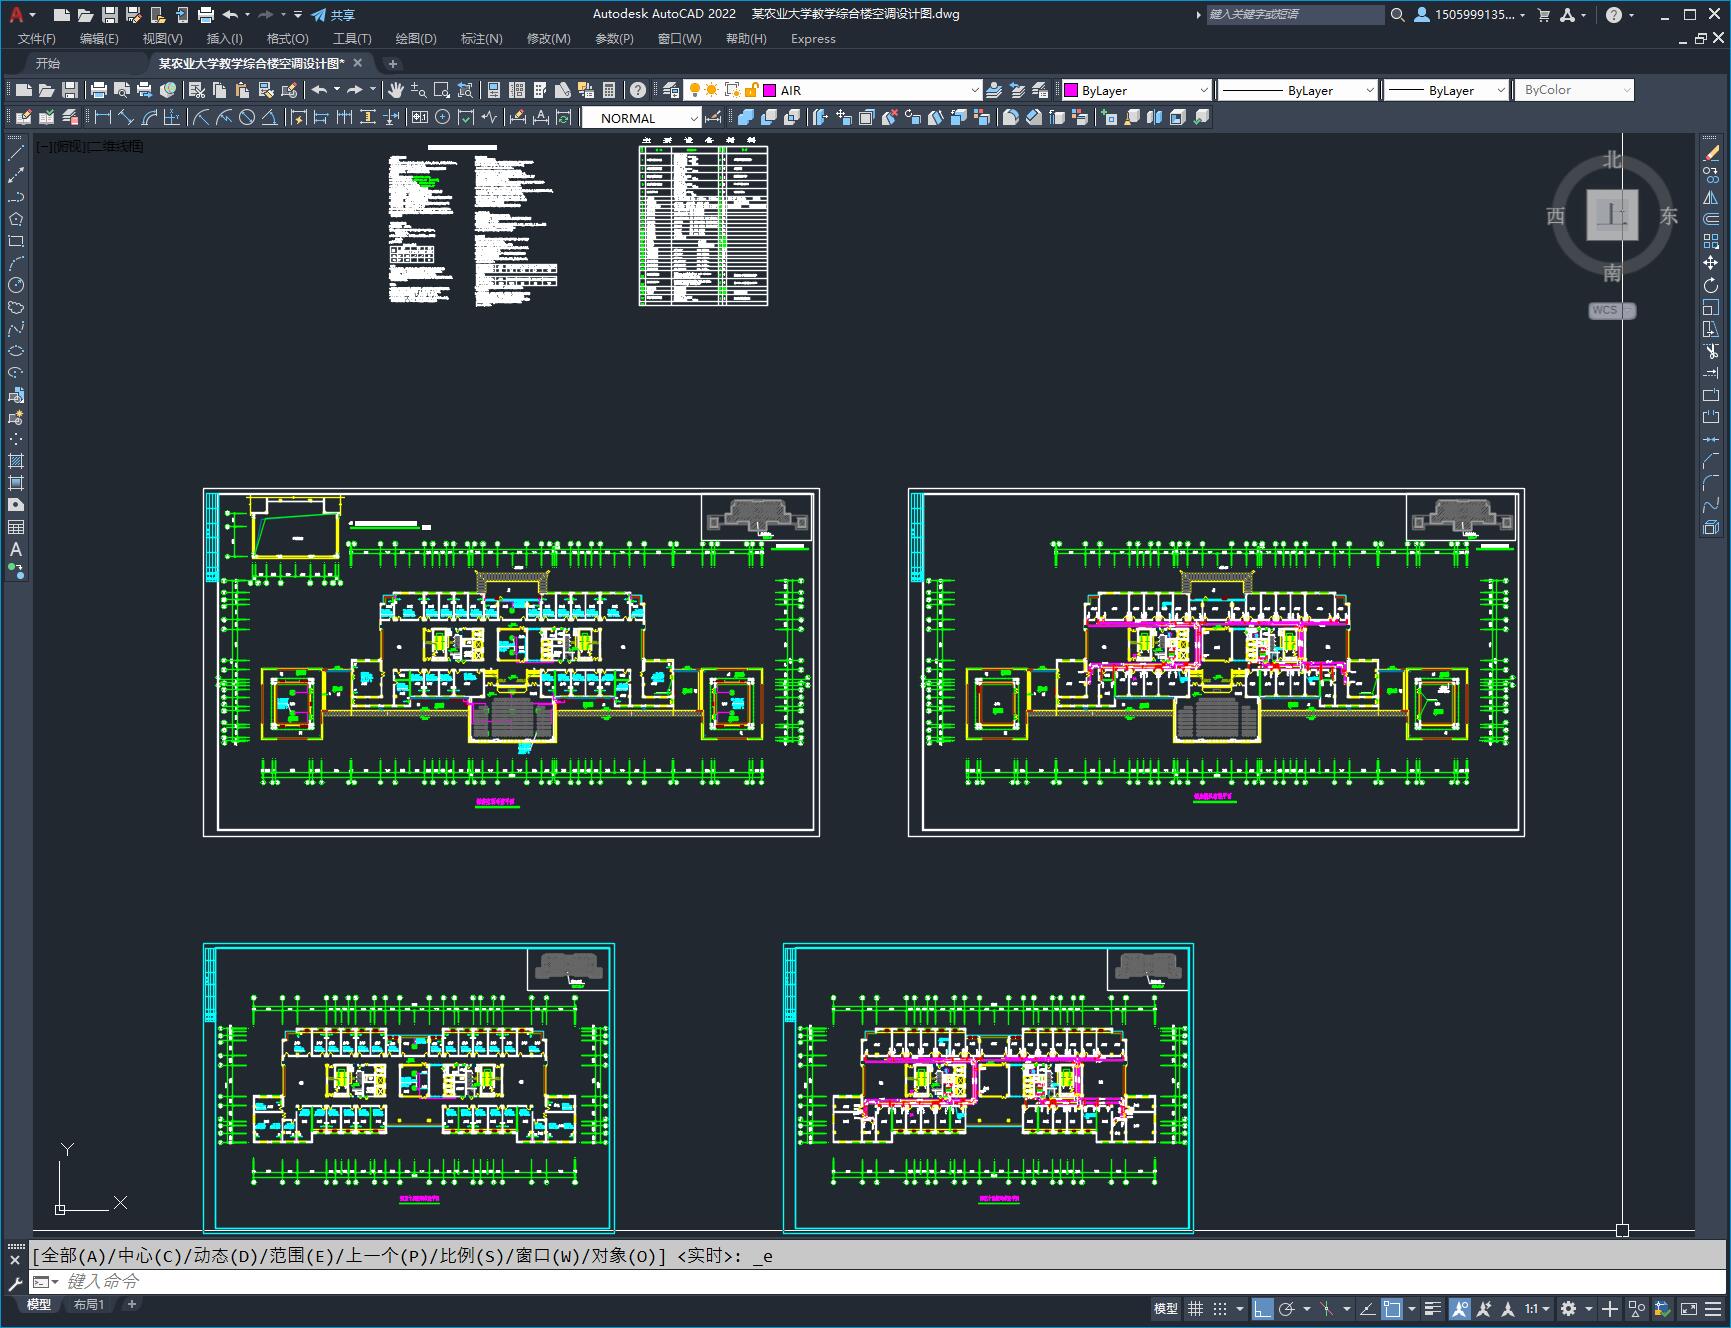Select the Linear dimension tool
Screen dimensions: 1731x1328
[x=102, y=118]
